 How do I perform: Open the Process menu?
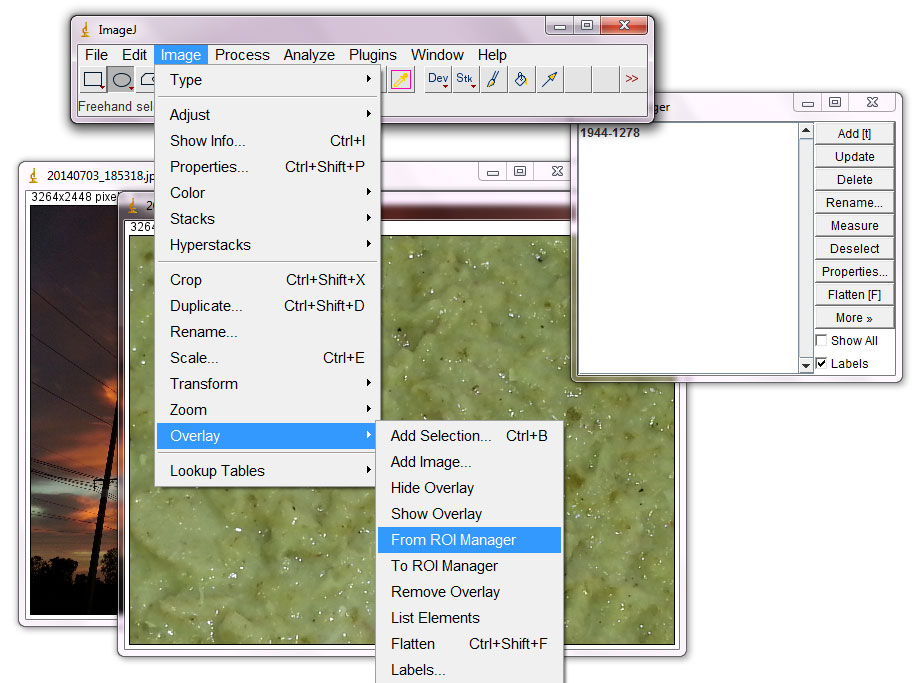tap(241, 55)
